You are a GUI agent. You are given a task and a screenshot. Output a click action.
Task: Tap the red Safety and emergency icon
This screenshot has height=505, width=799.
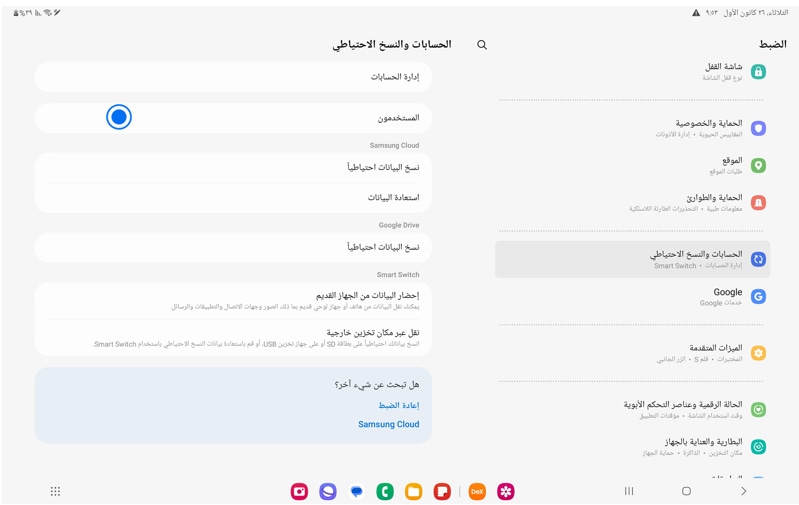758,203
